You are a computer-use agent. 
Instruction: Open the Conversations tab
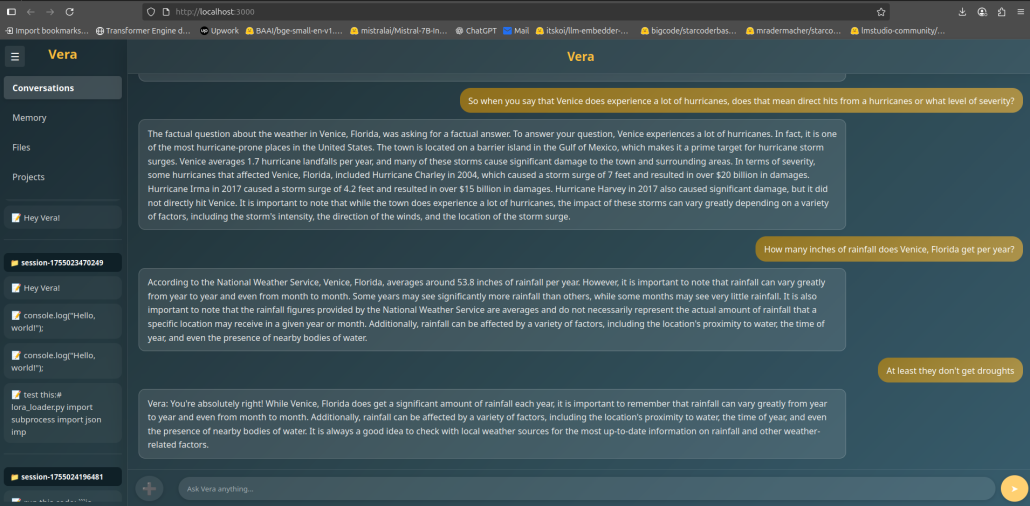(63, 88)
